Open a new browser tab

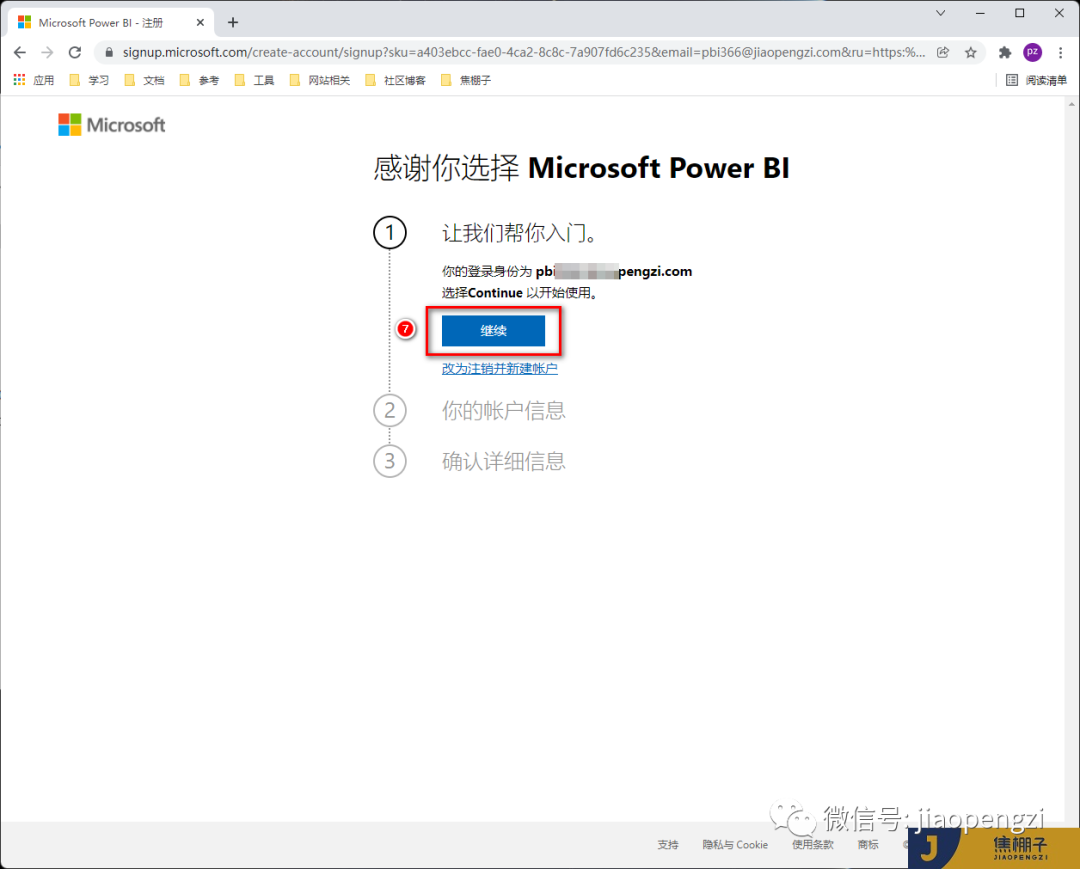point(233,23)
